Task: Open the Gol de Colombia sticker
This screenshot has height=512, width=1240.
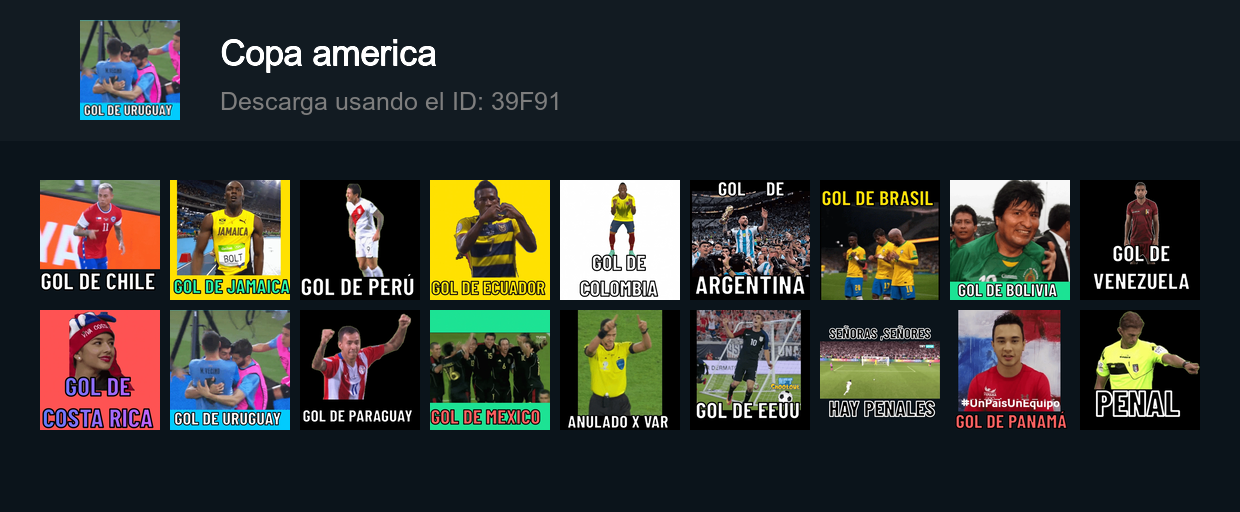Action: coord(620,240)
